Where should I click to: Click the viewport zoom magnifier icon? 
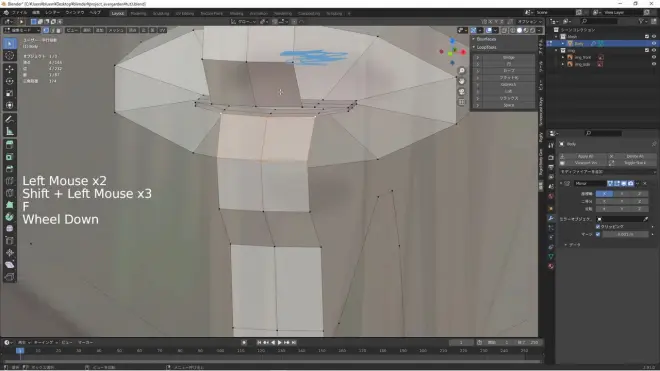click(462, 70)
